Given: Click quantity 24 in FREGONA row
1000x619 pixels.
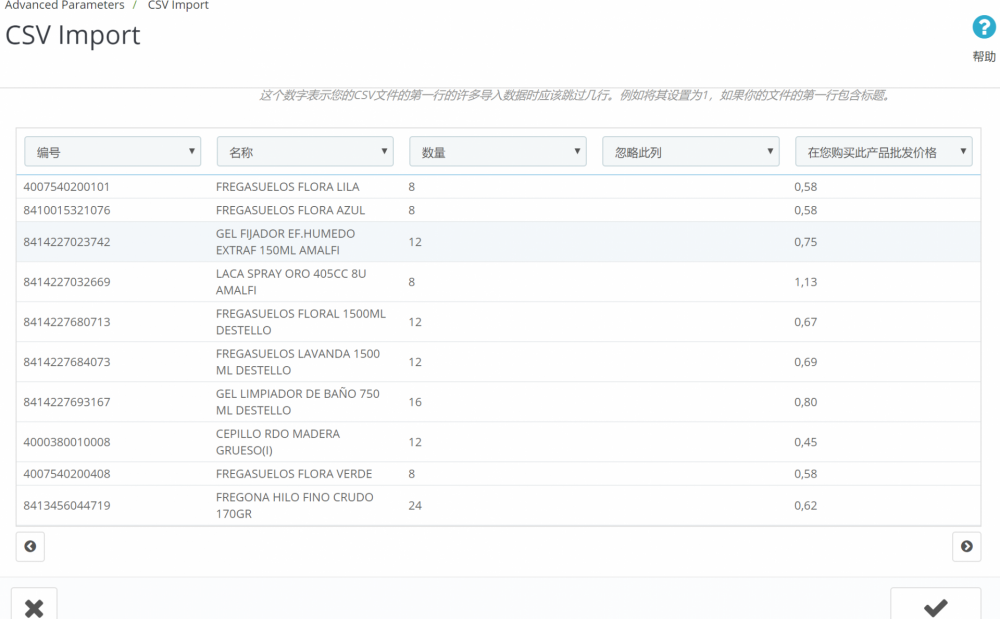Looking at the screenshot, I should pyautogui.click(x=415, y=506).
